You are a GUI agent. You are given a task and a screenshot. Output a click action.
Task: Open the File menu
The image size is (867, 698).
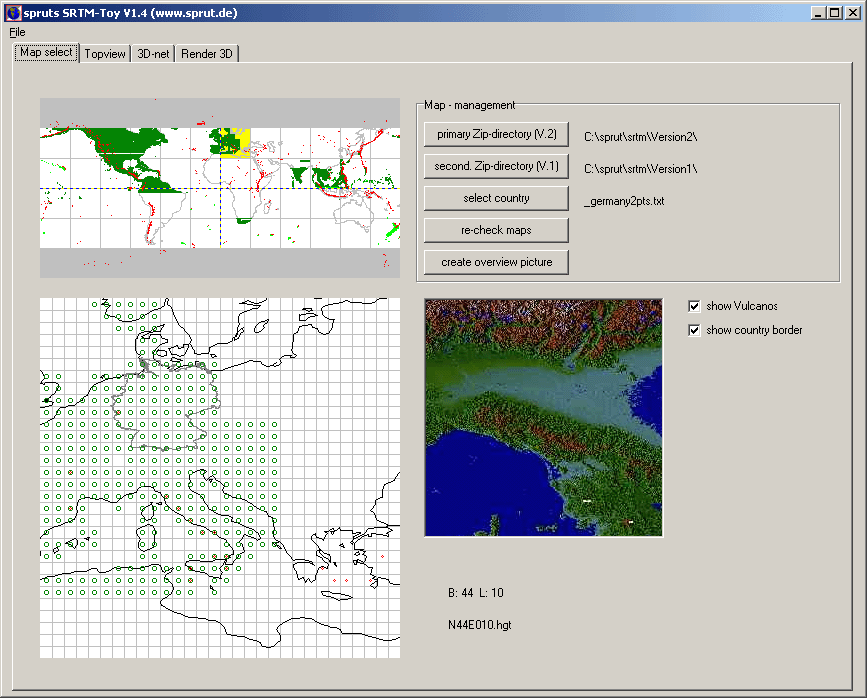pyautogui.click(x=17, y=32)
